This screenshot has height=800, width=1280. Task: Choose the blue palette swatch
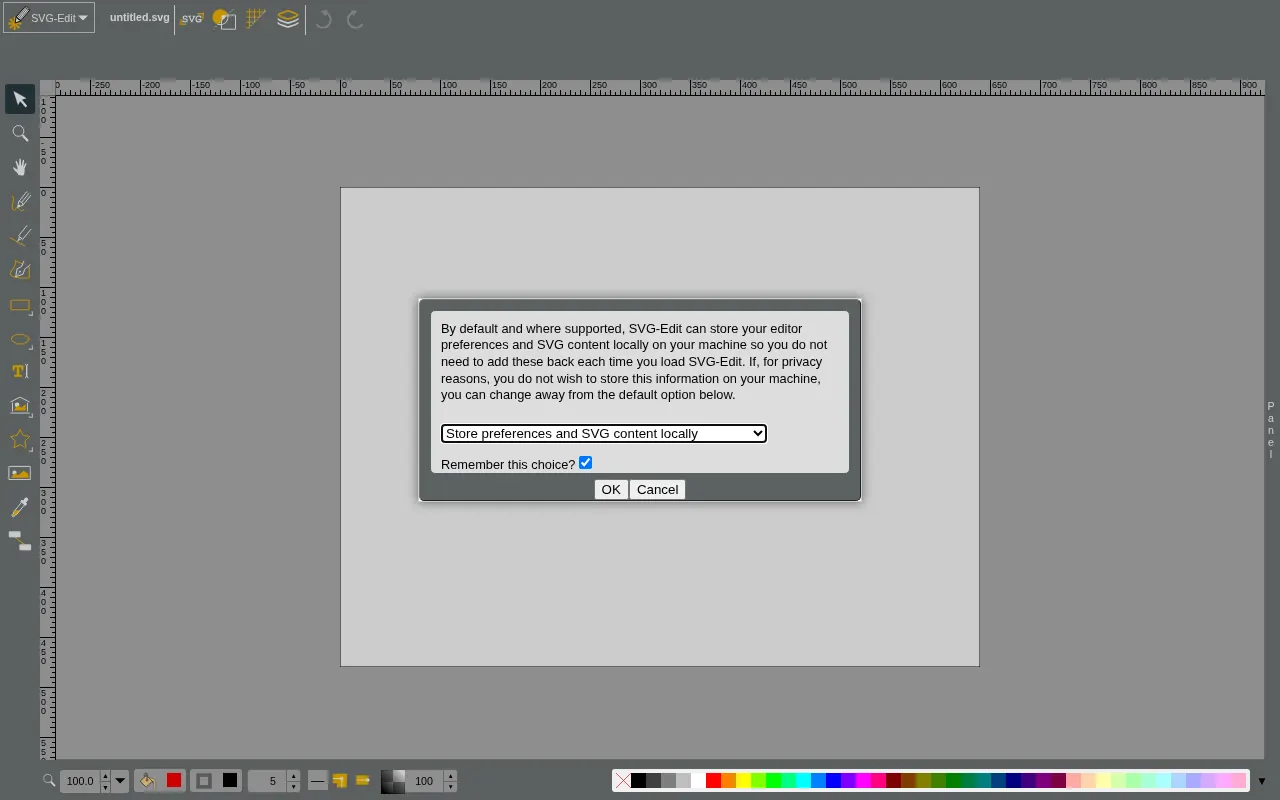pos(833,781)
